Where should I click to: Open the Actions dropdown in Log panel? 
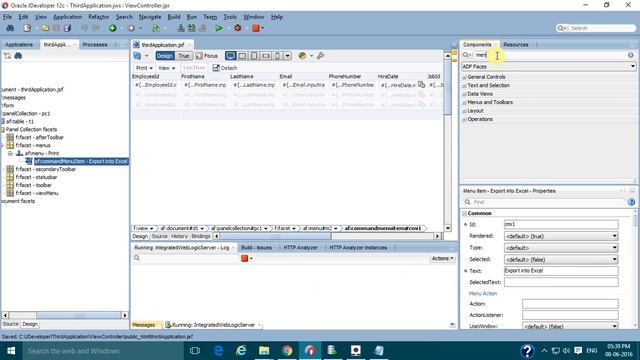pos(442,258)
